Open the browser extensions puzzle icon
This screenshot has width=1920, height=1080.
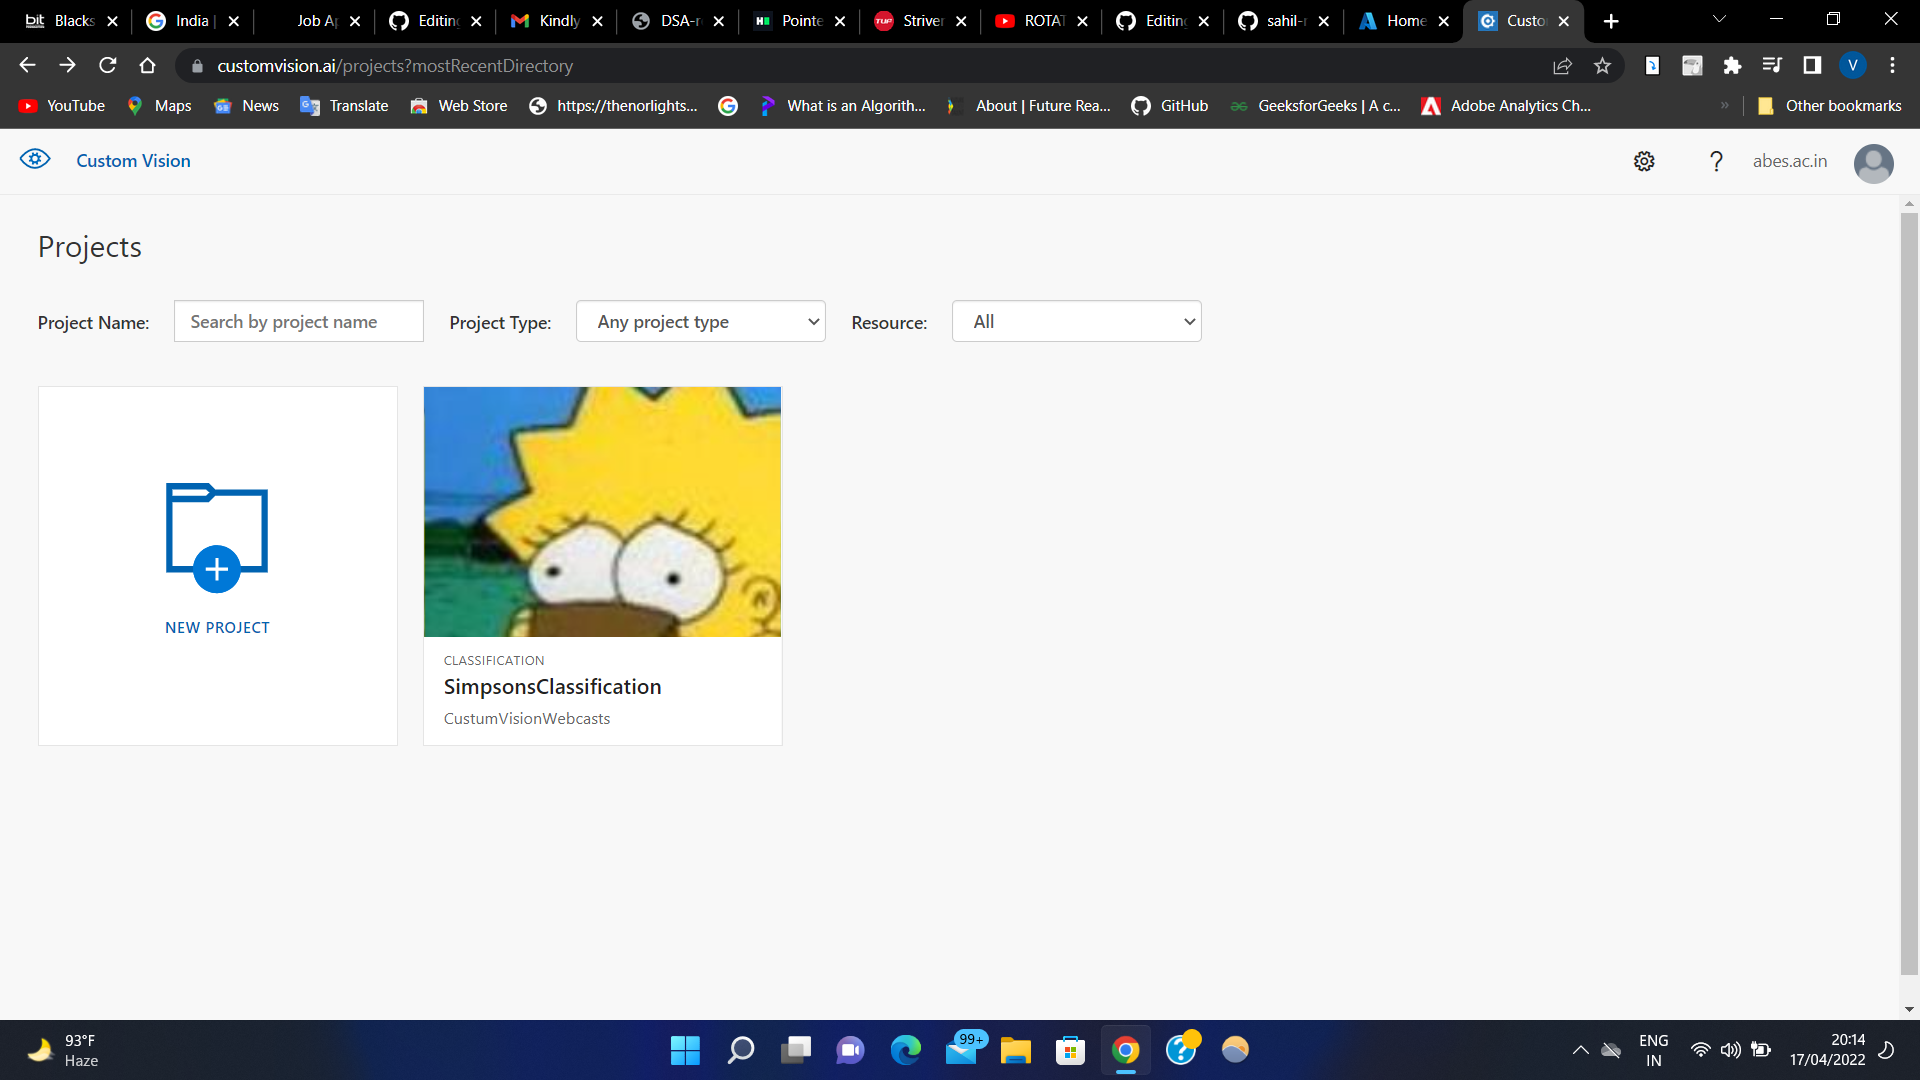[x=1732, y=65]
